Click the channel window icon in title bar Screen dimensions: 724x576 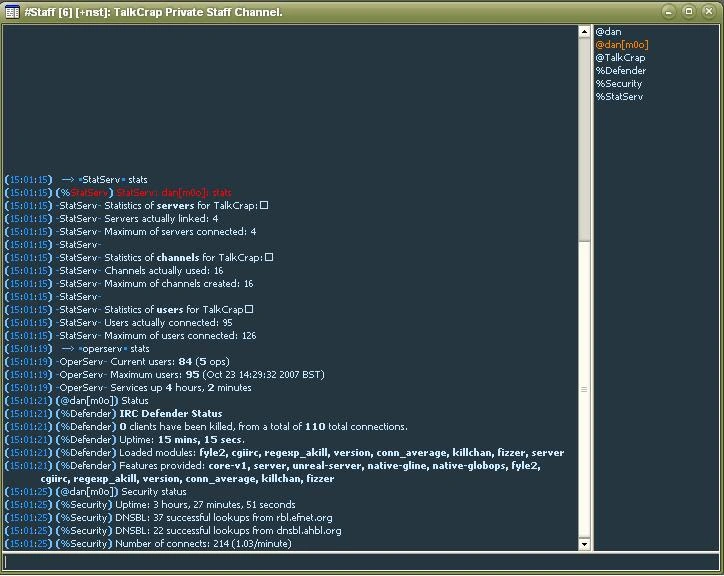12,12
